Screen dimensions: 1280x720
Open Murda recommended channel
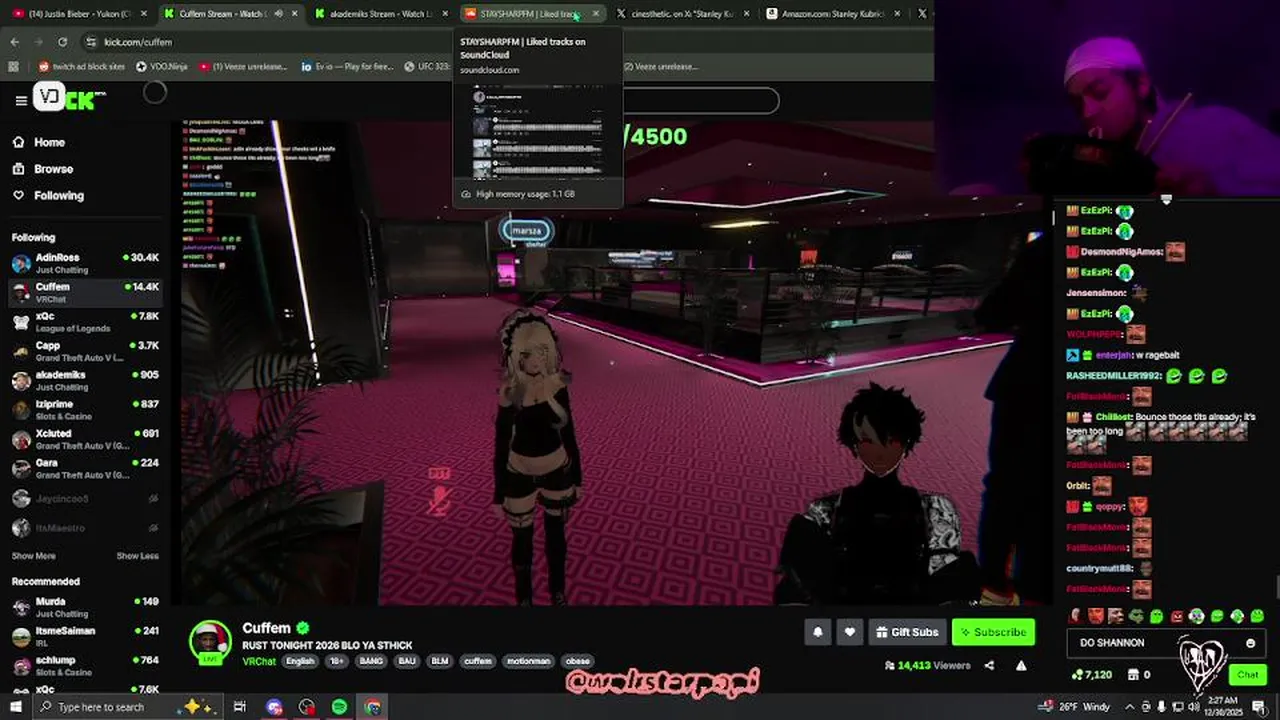click(x=85, y=607)
